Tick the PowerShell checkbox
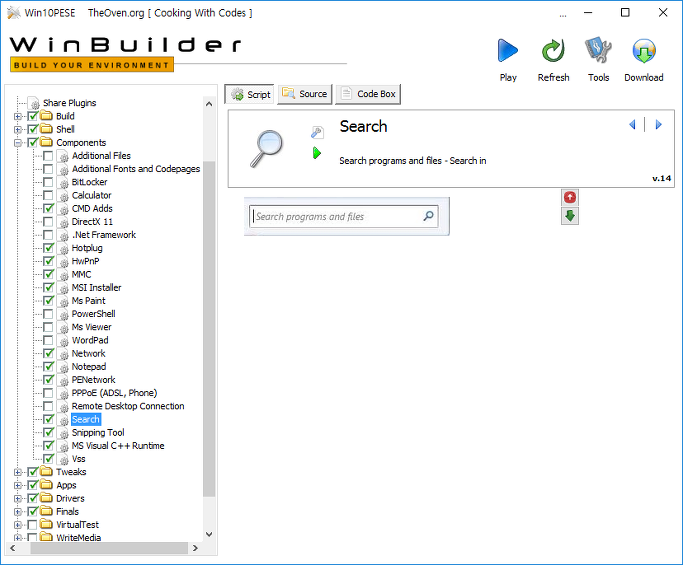 (48, 314)
